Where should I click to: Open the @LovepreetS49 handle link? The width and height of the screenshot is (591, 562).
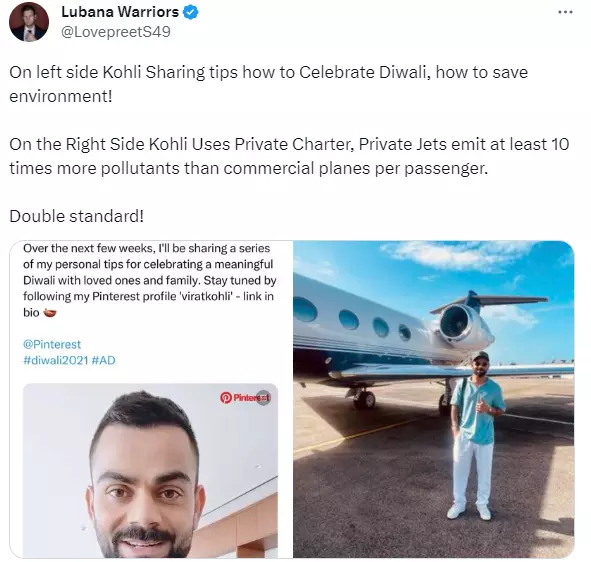(116, 32)
